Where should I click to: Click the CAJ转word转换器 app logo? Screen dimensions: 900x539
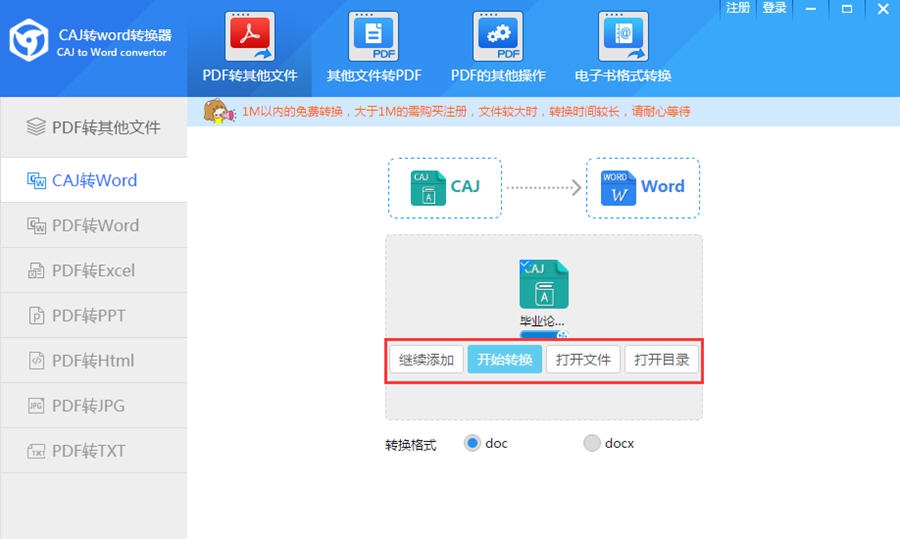point(29,40)
